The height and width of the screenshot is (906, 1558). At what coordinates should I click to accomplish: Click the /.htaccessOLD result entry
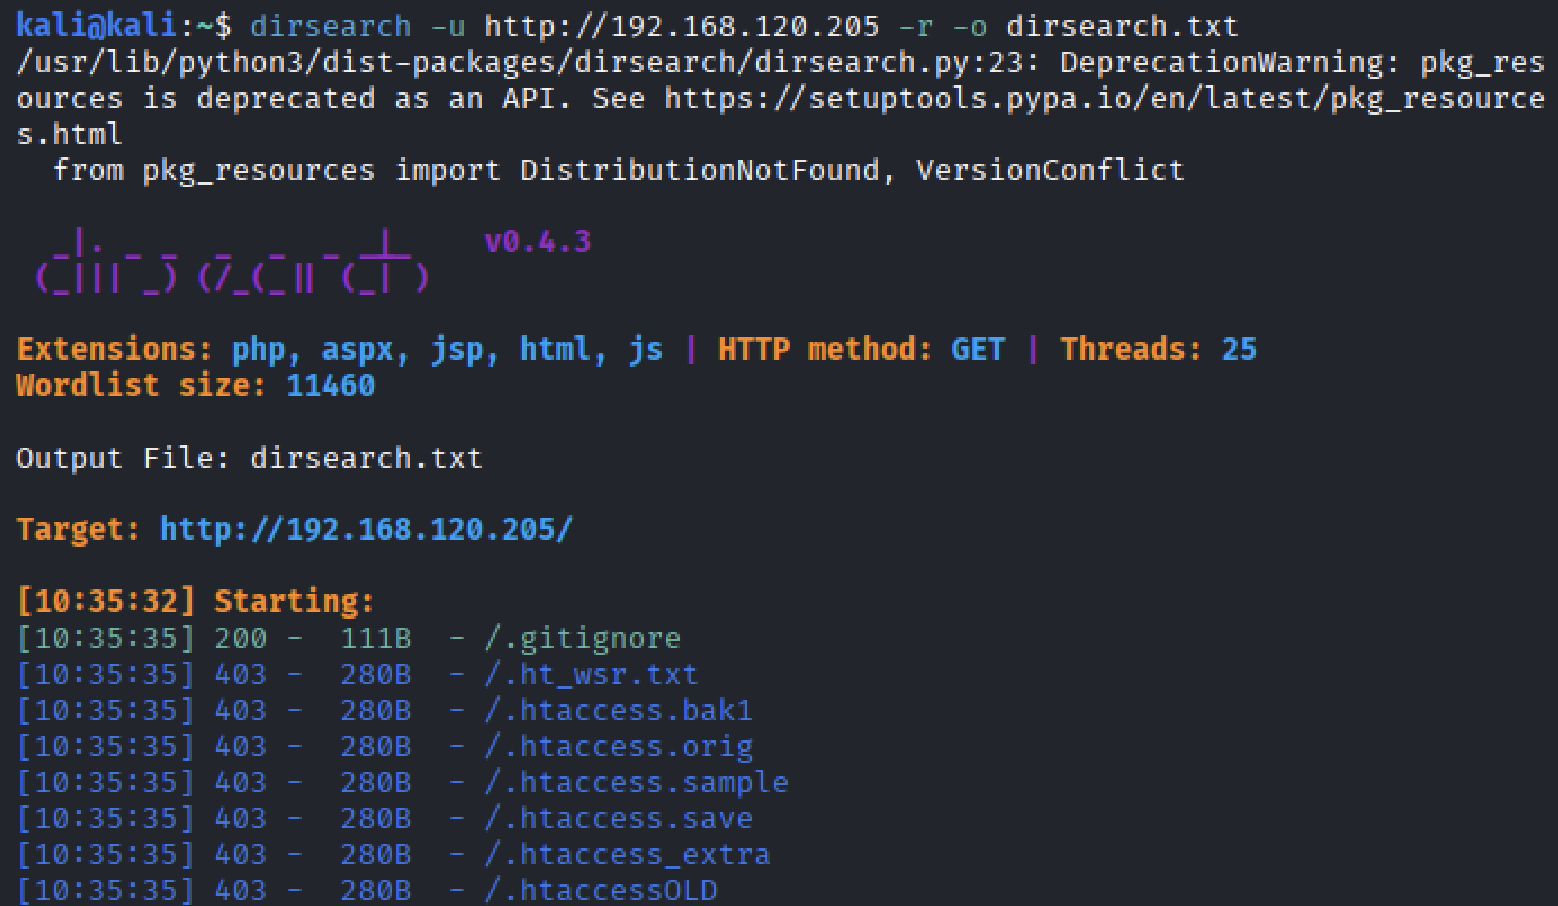600,890
